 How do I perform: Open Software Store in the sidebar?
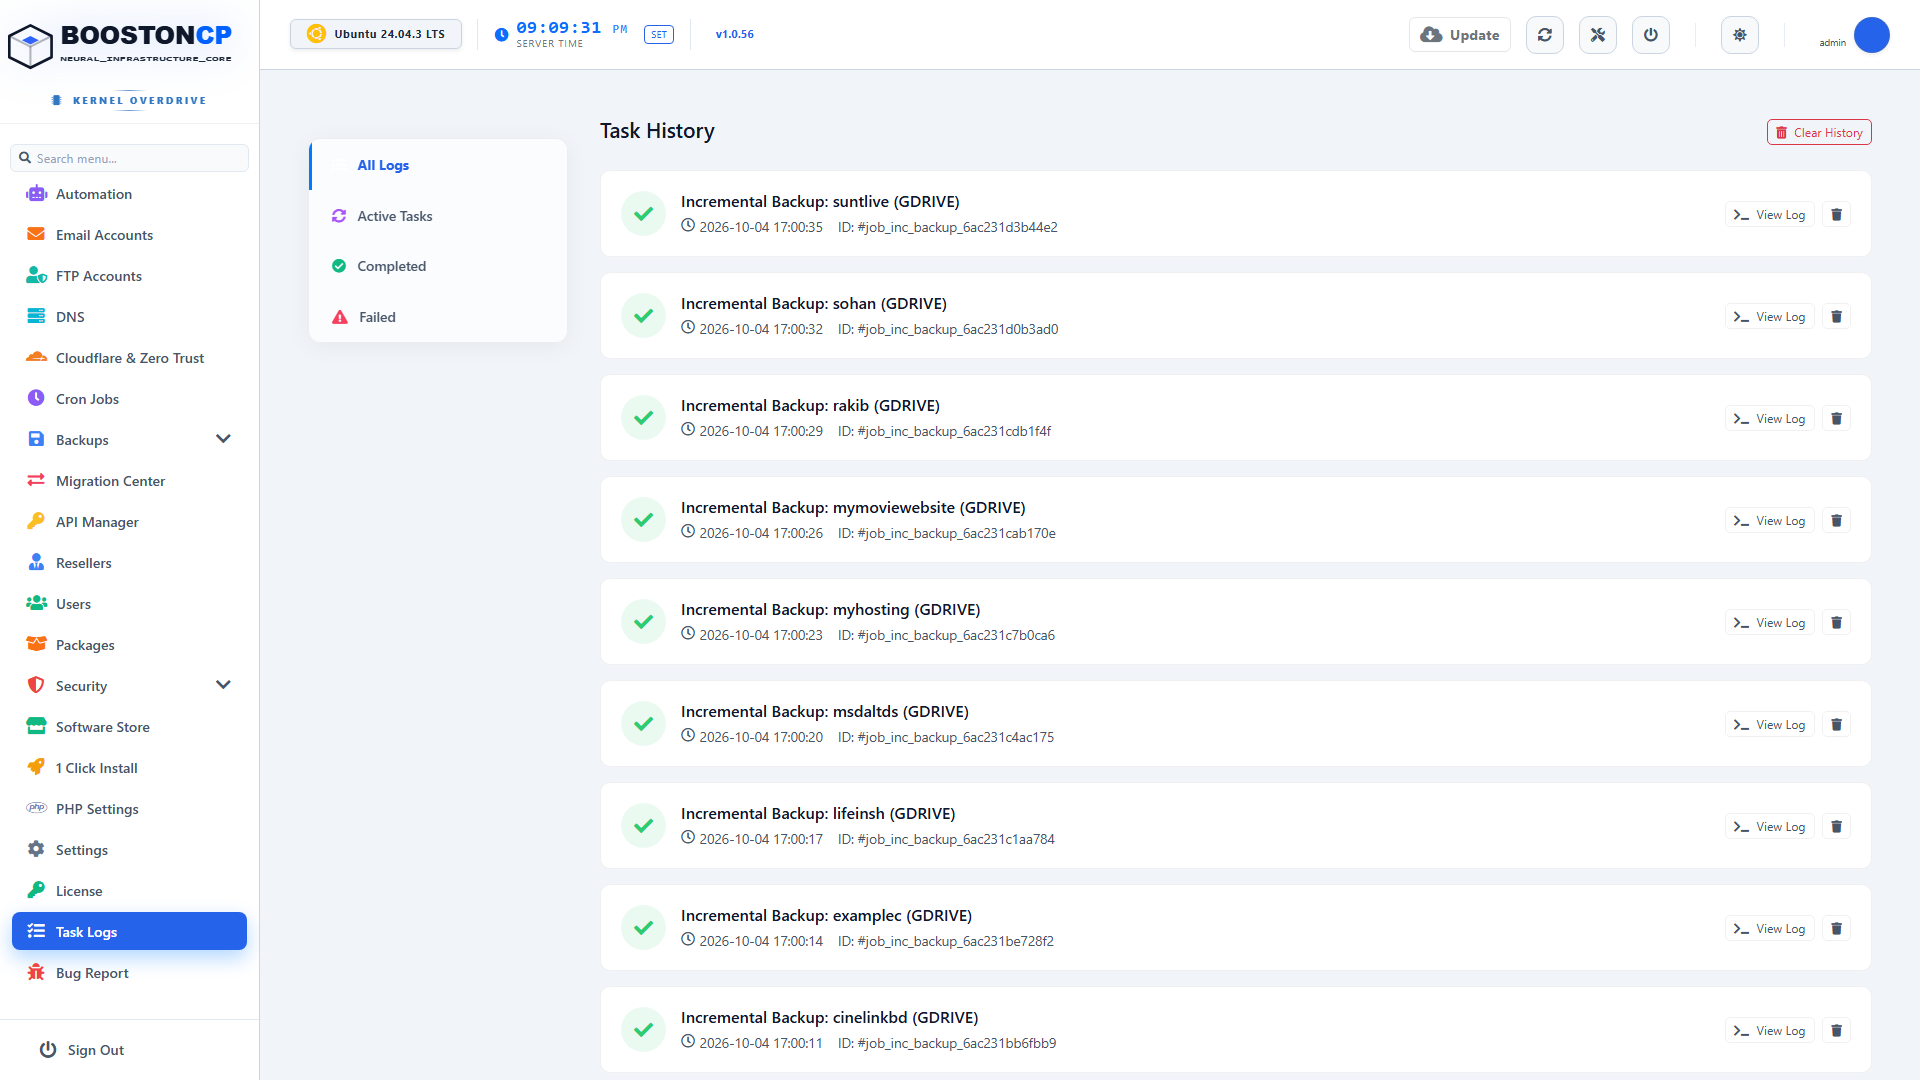[130, 727]
